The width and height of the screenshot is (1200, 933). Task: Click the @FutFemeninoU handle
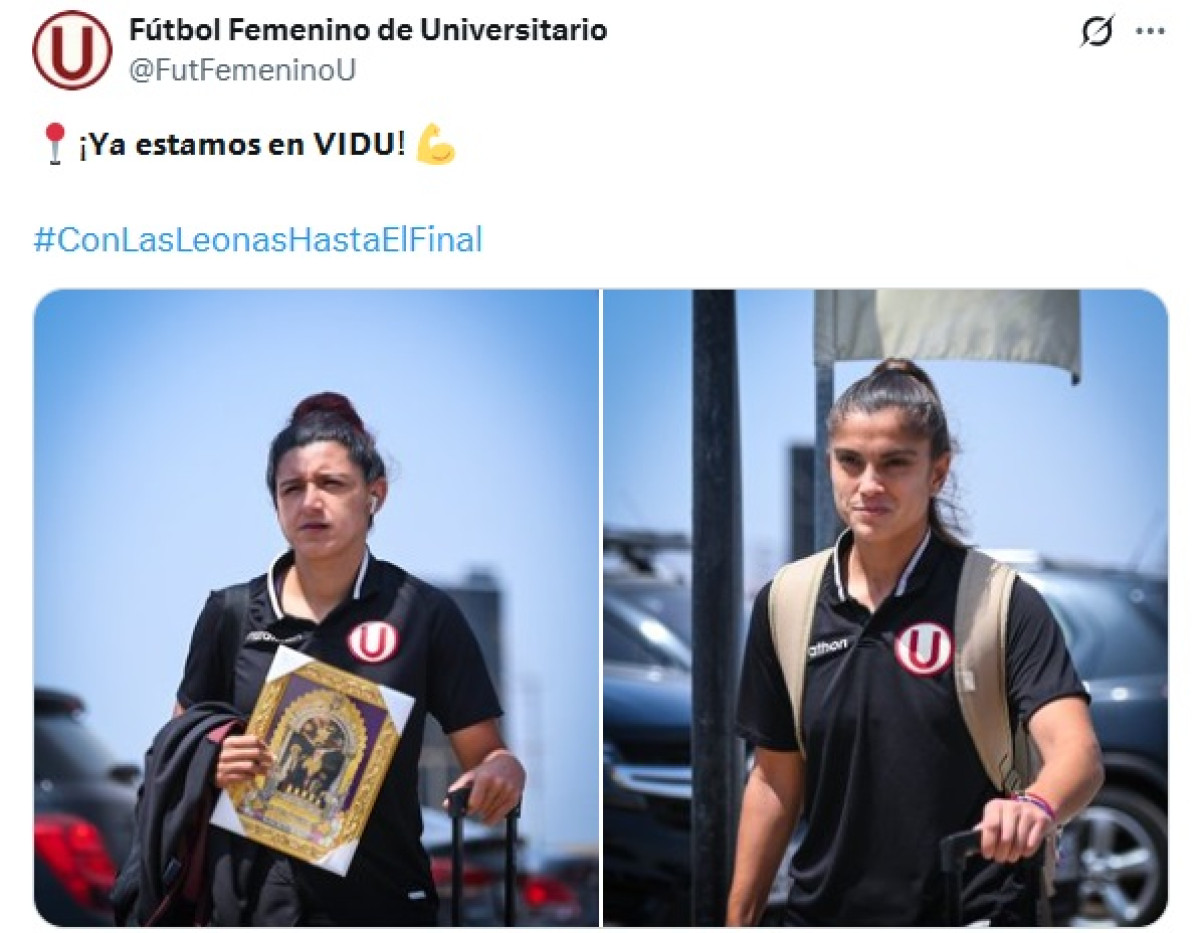coord(242,71)
